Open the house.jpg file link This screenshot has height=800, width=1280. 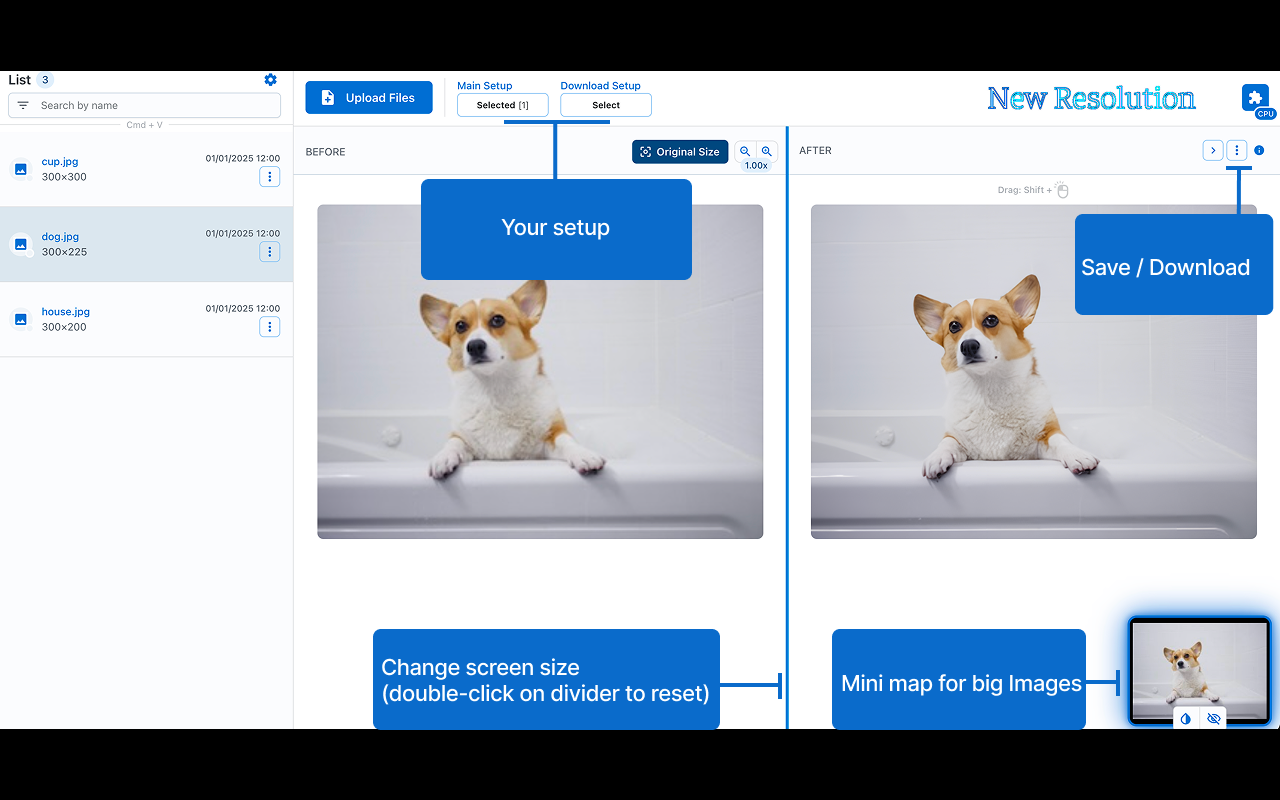[66, 312]
